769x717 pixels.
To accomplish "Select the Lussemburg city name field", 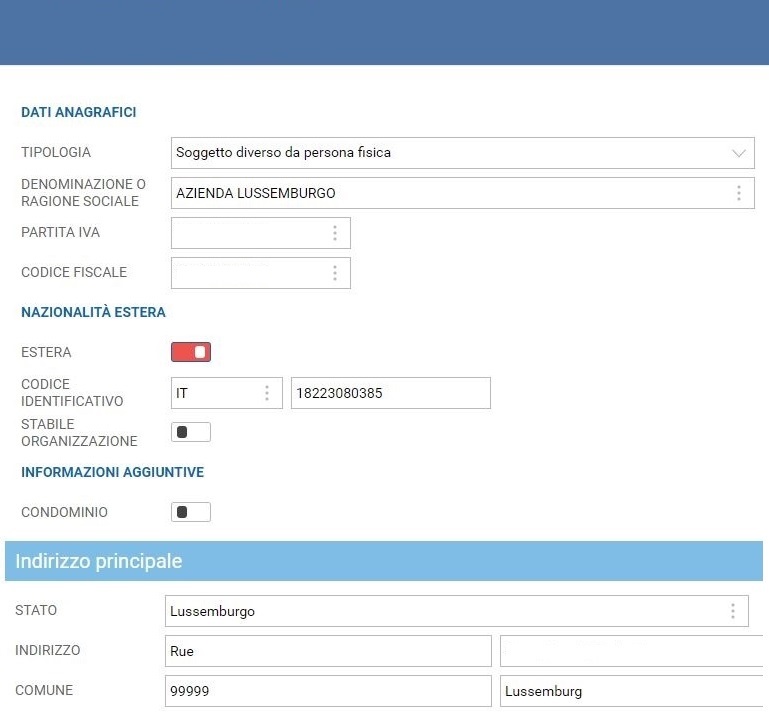I will [x=632, y=691].
